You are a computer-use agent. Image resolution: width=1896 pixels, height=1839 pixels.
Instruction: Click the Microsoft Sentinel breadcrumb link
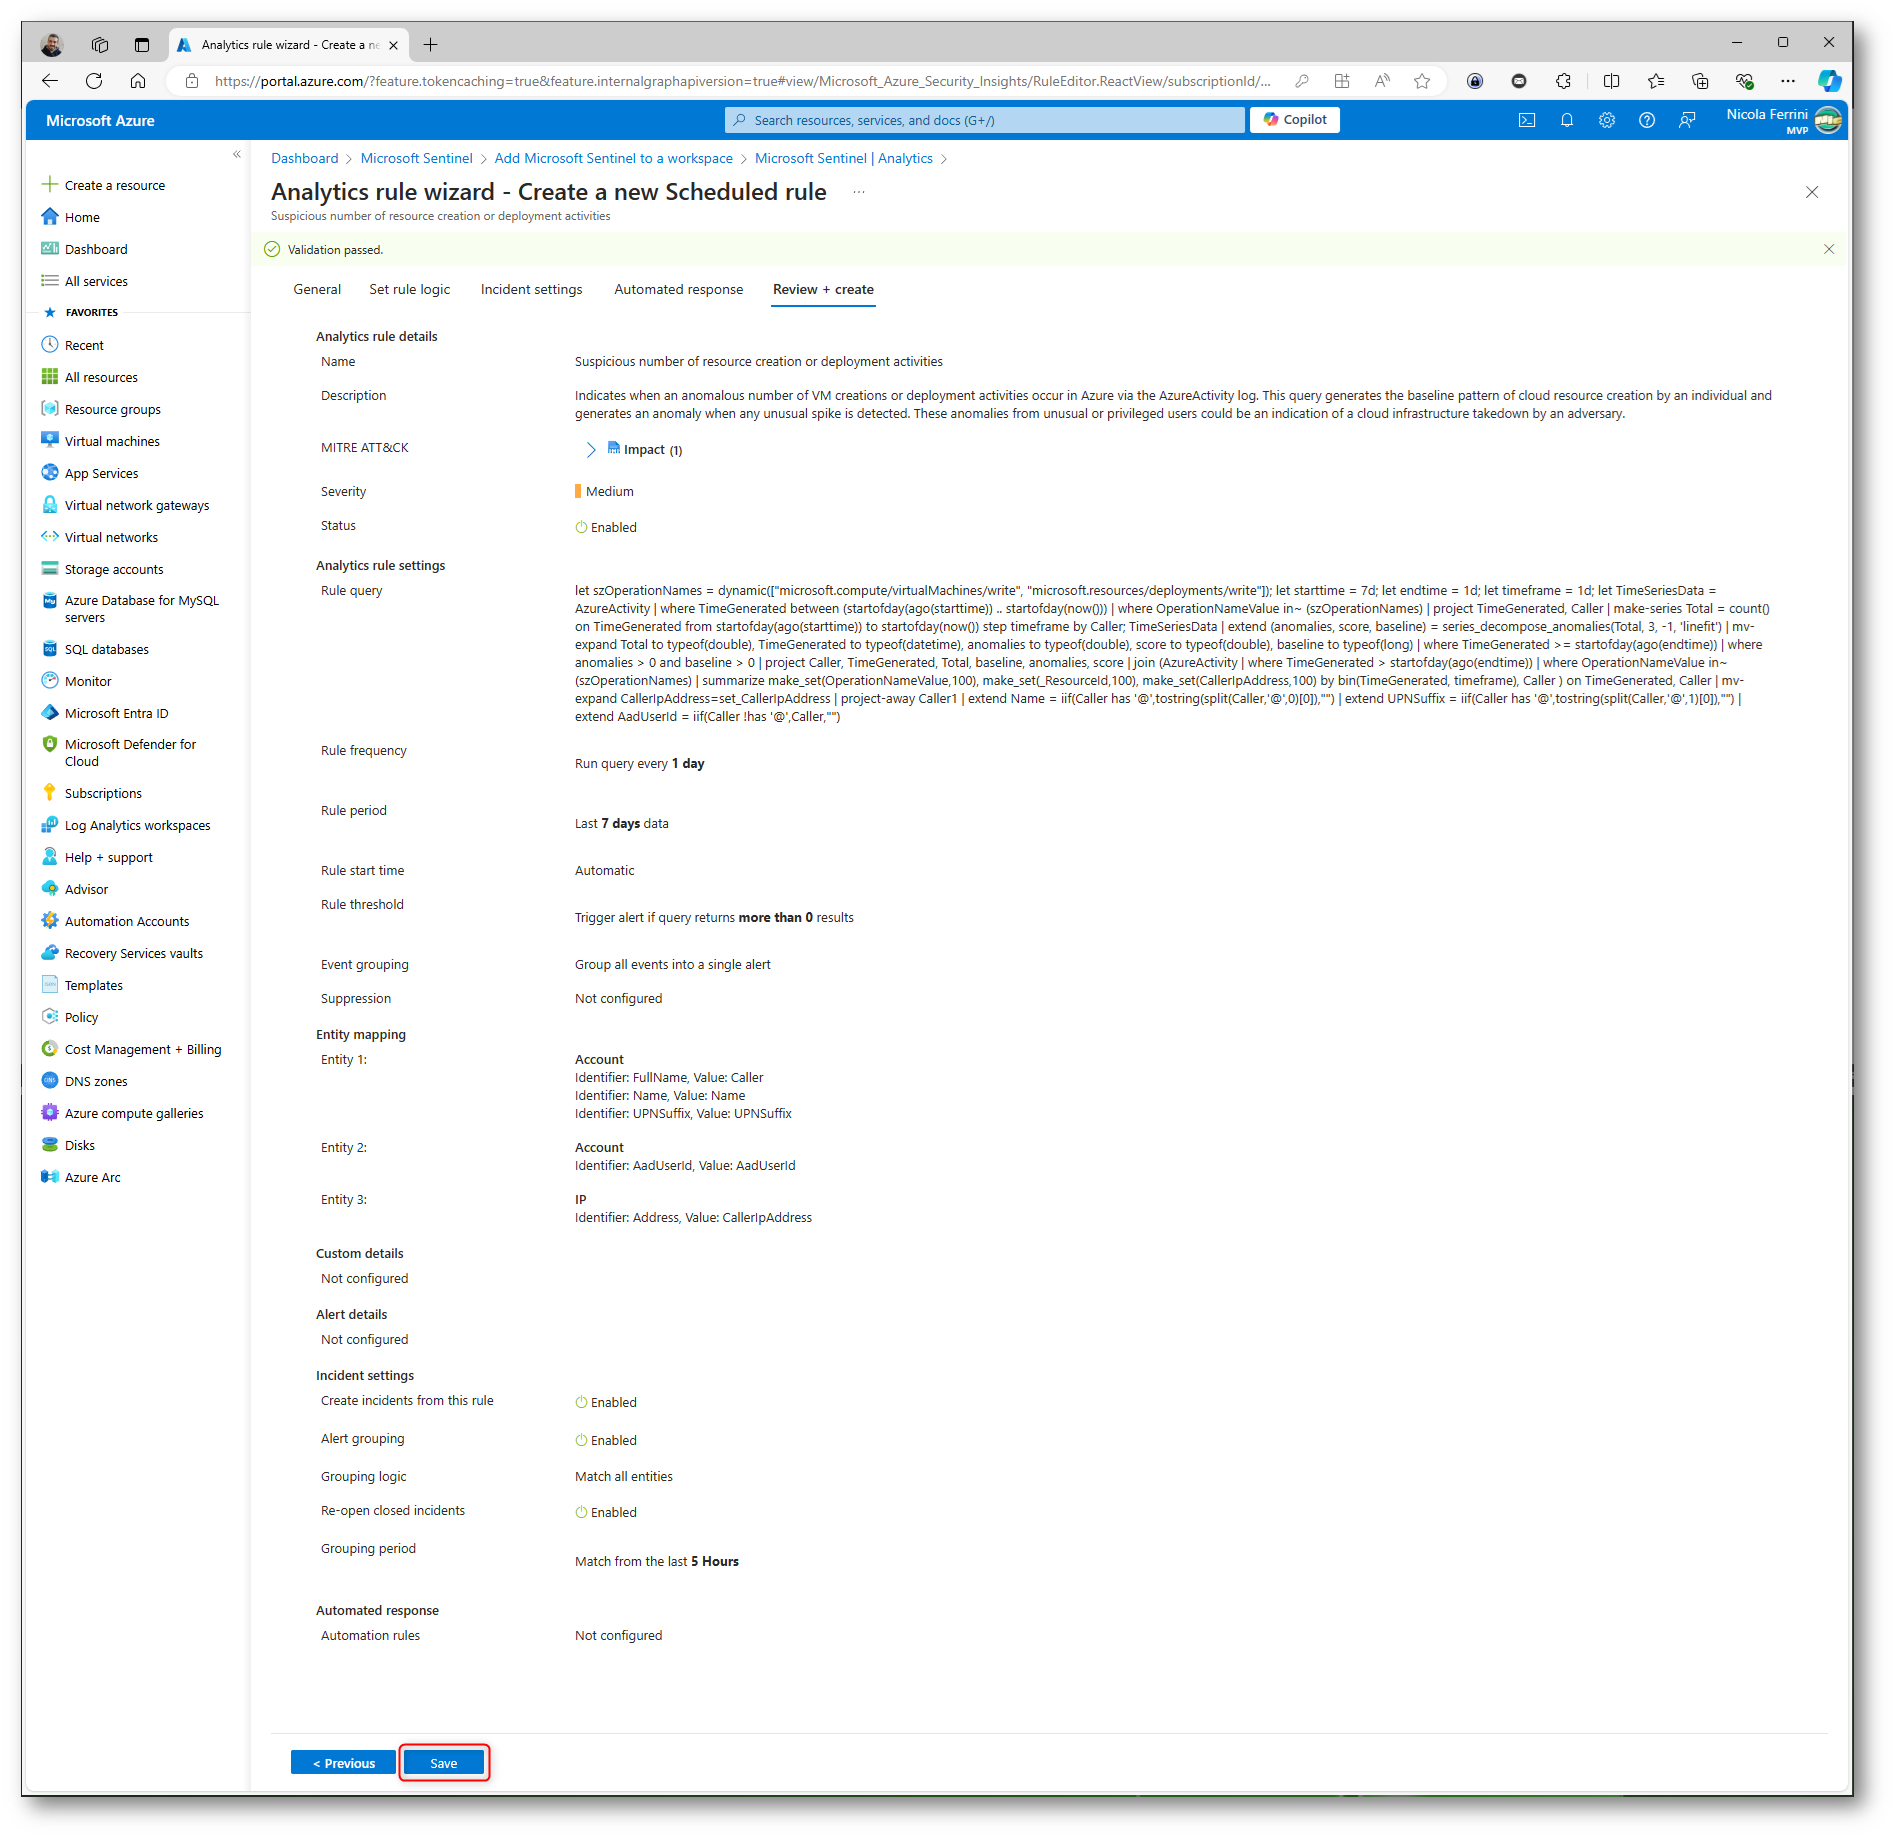[417, 158]
